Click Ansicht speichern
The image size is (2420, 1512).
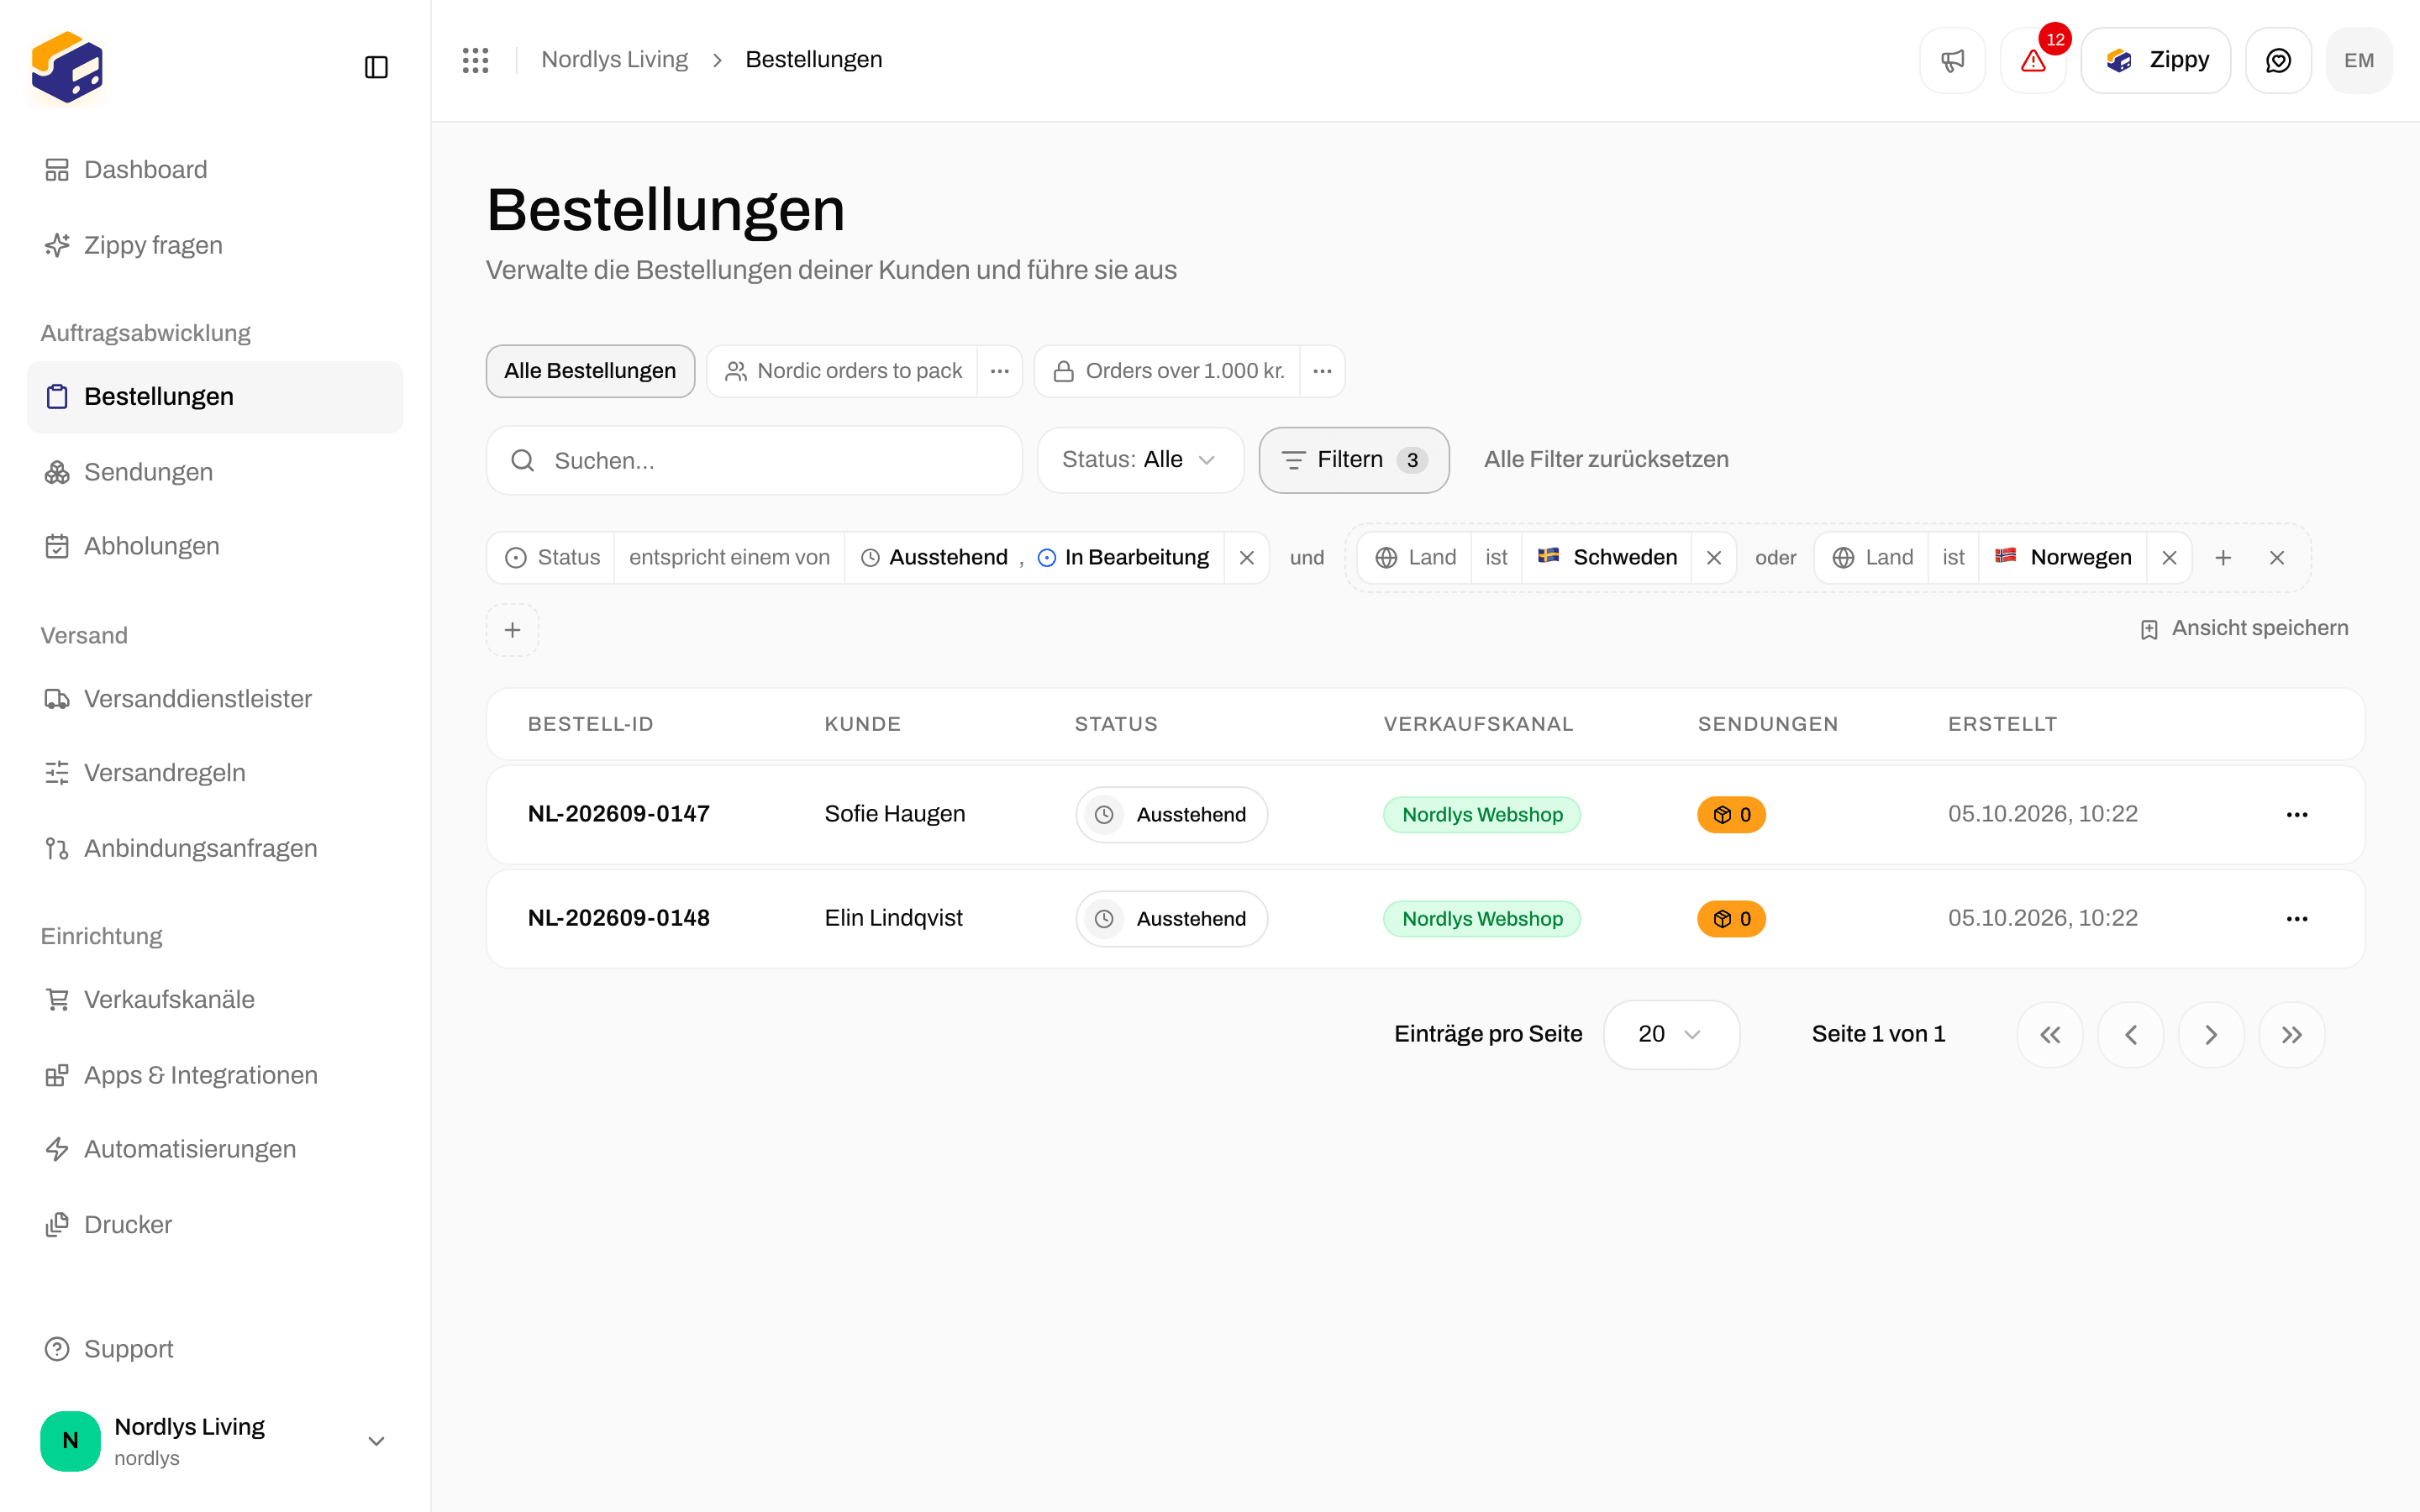pos(2244,628)
